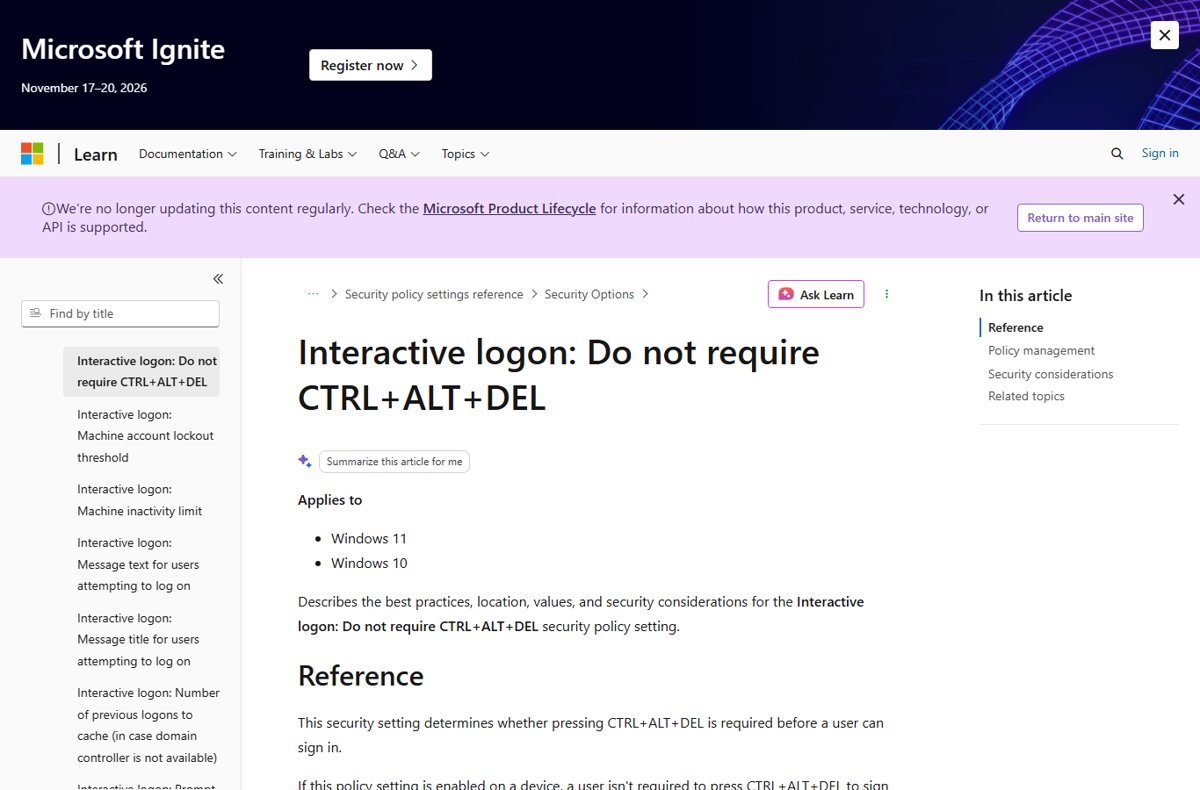
Task: Click the Ask Learn button
Action: (x=816, y=294)
